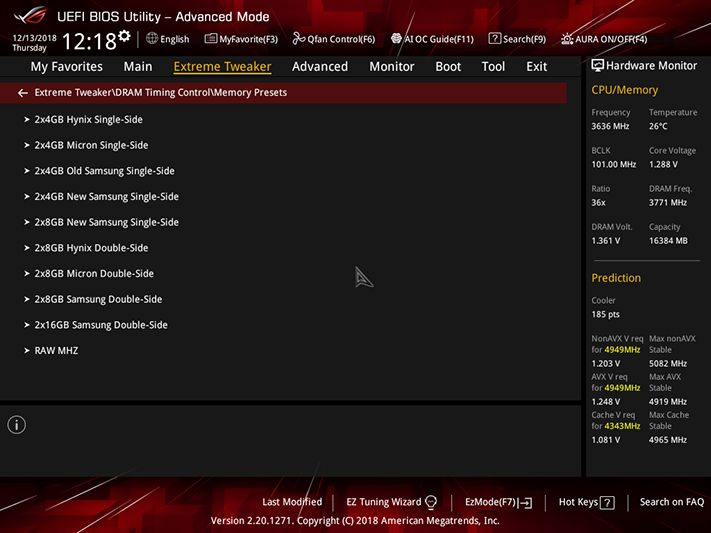Click the 1.288 V core voltage value
711x533 pixels.
(x=663, y=164)
